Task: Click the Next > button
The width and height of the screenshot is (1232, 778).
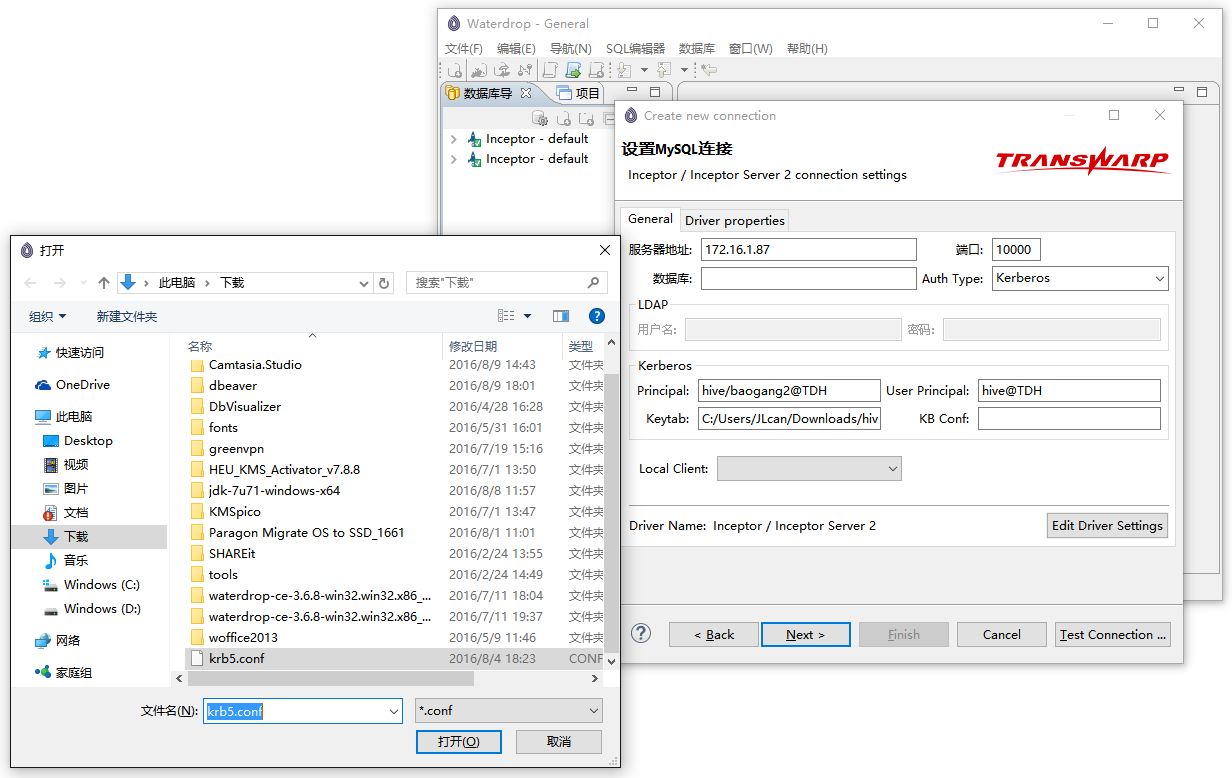Action: tap(805, 634)
